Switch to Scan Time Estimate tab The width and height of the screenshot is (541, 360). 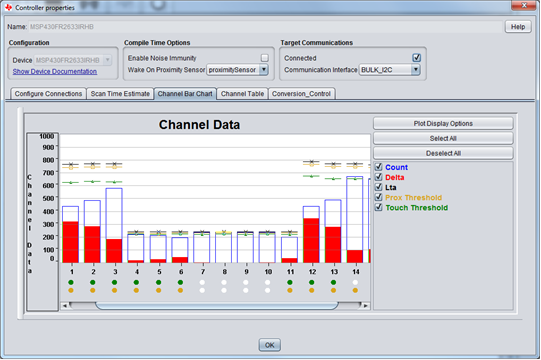120,94
